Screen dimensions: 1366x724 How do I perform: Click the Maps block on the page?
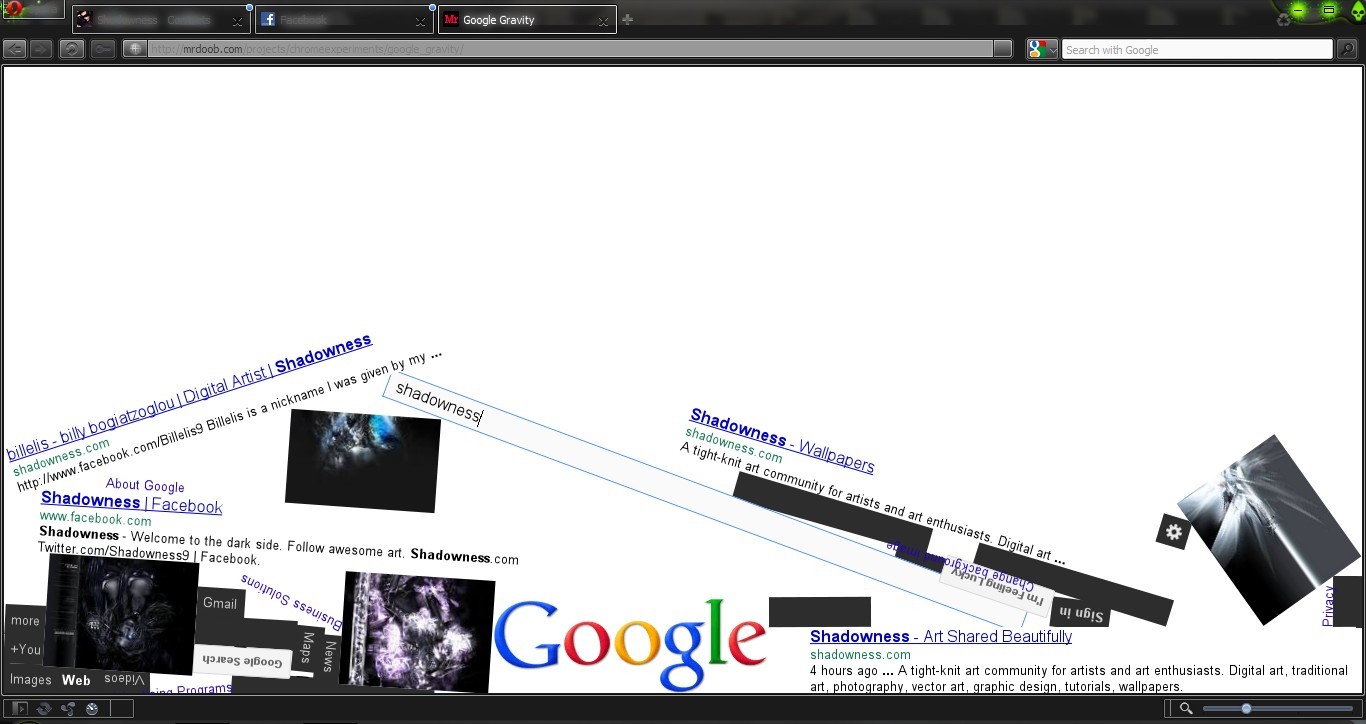coord(308,648)
